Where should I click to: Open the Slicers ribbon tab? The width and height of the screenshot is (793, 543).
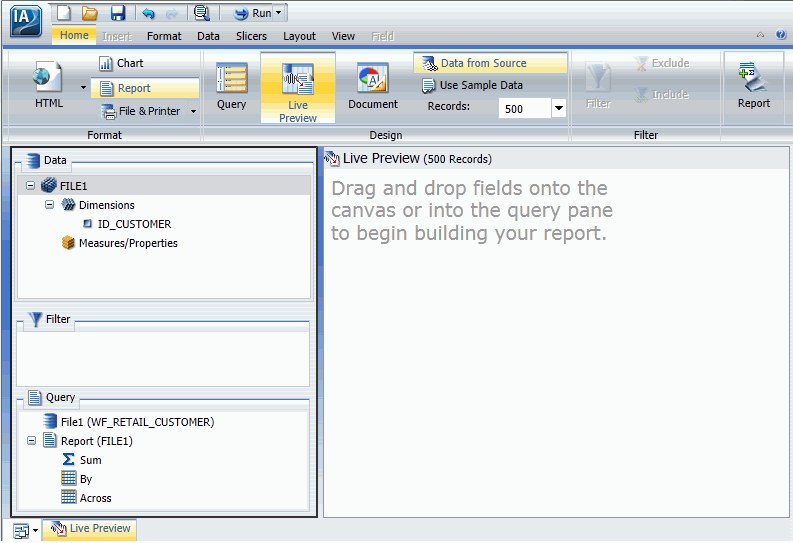click(251, 36)
